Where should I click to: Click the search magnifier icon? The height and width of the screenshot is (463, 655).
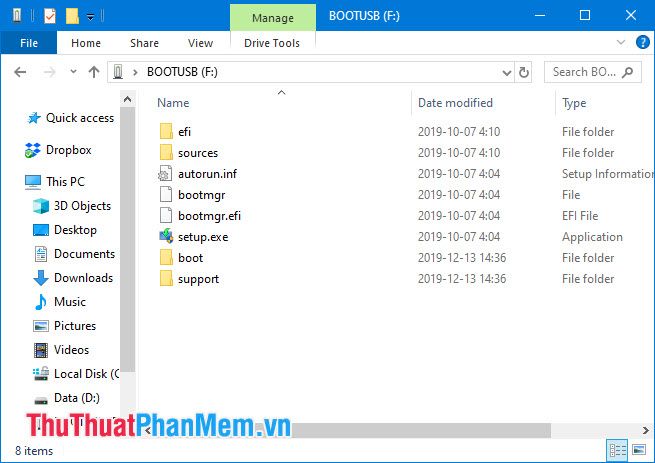click(627, 72)
